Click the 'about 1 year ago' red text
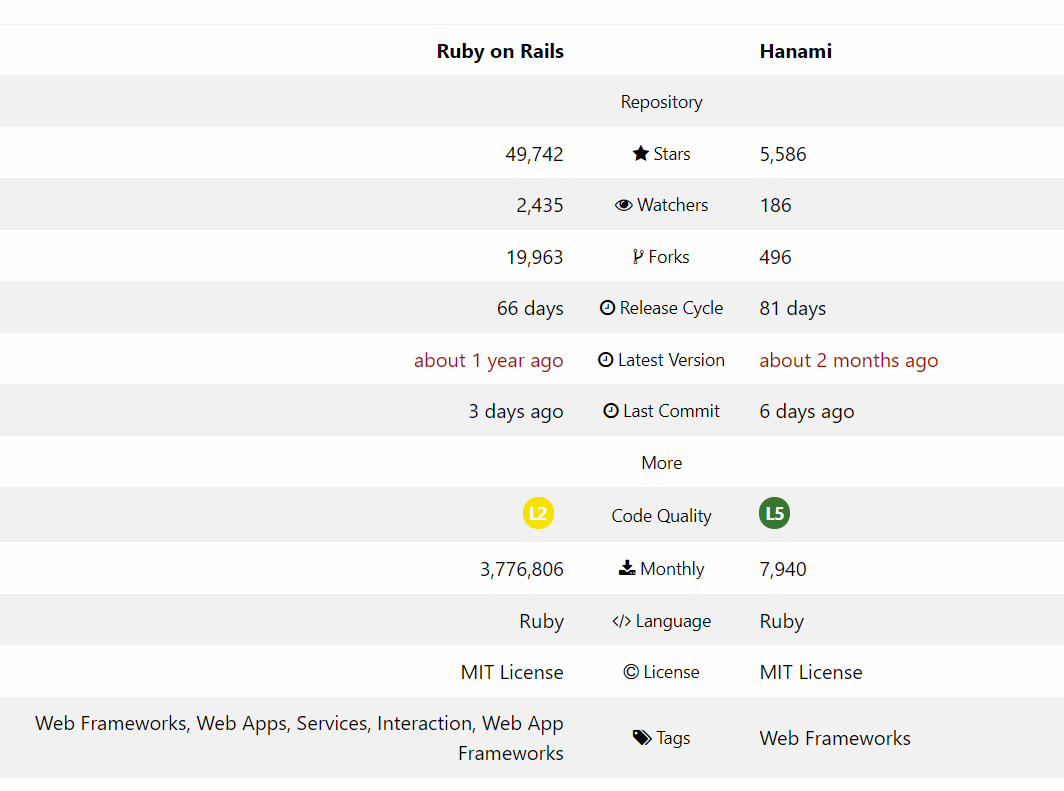1064x791 pixels. click(489, 360)
